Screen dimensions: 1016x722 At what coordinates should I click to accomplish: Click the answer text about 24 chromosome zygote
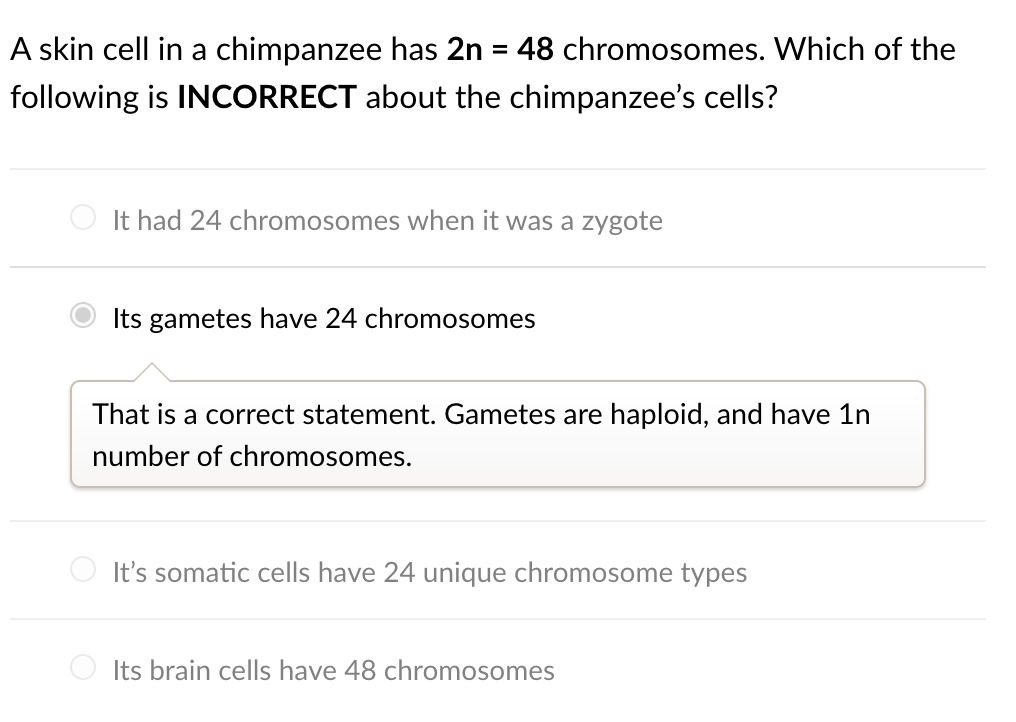tap(388, 221)
